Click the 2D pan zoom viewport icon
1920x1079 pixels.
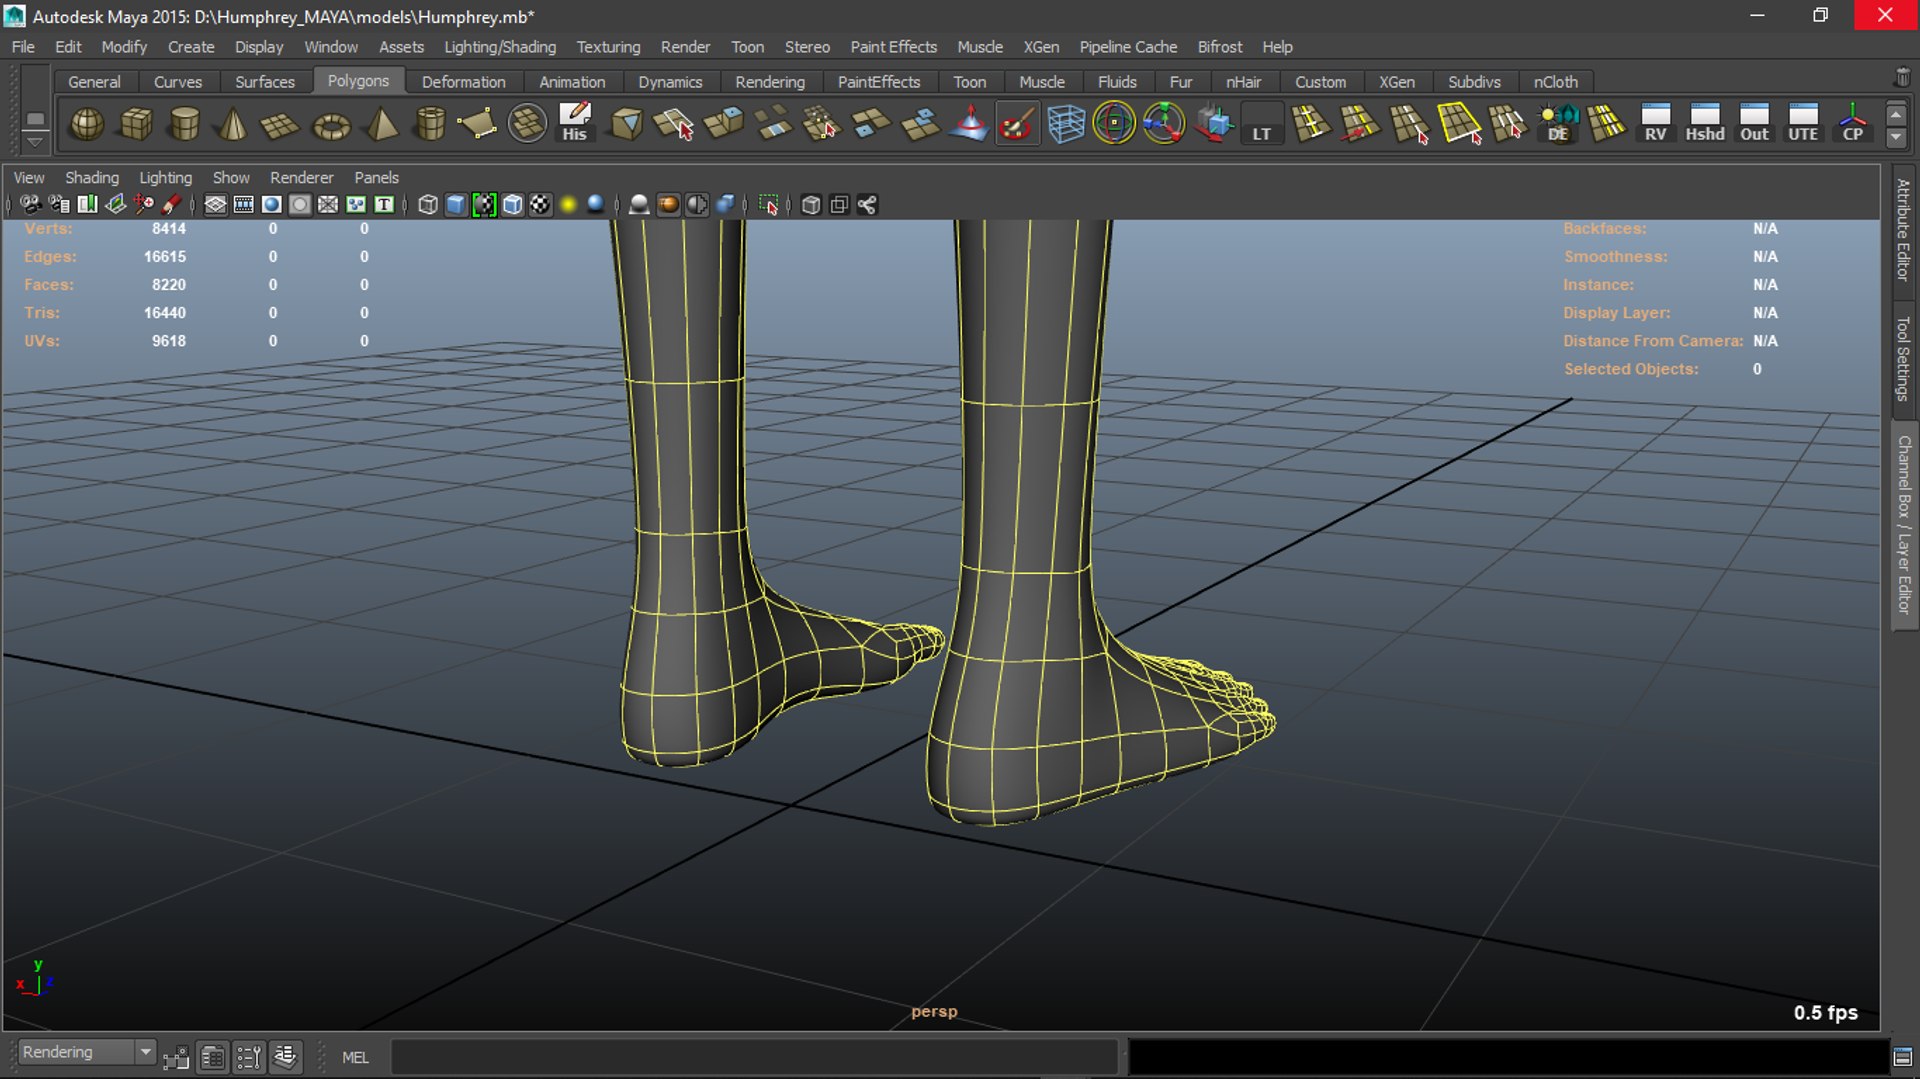click(x=144, y=205)
